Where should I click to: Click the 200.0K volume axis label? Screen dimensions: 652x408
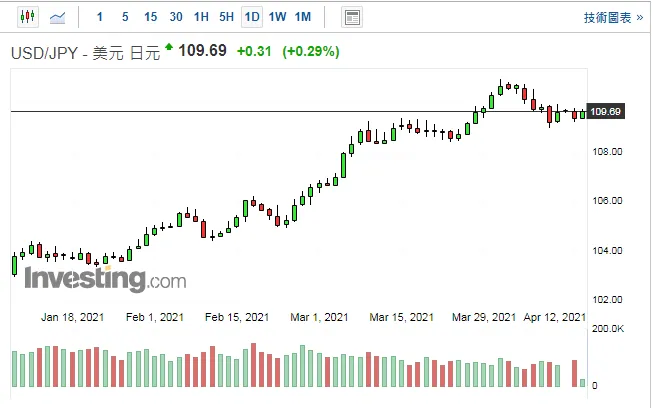tap(608, 329)
